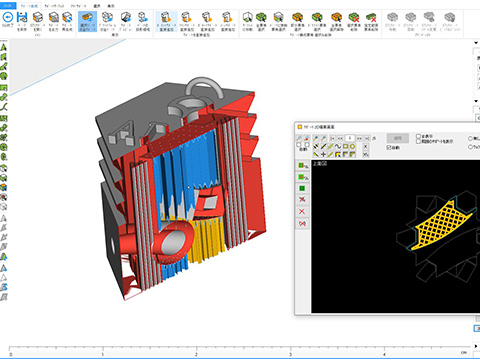Open the blue file tab at top-left

point(7,6)
